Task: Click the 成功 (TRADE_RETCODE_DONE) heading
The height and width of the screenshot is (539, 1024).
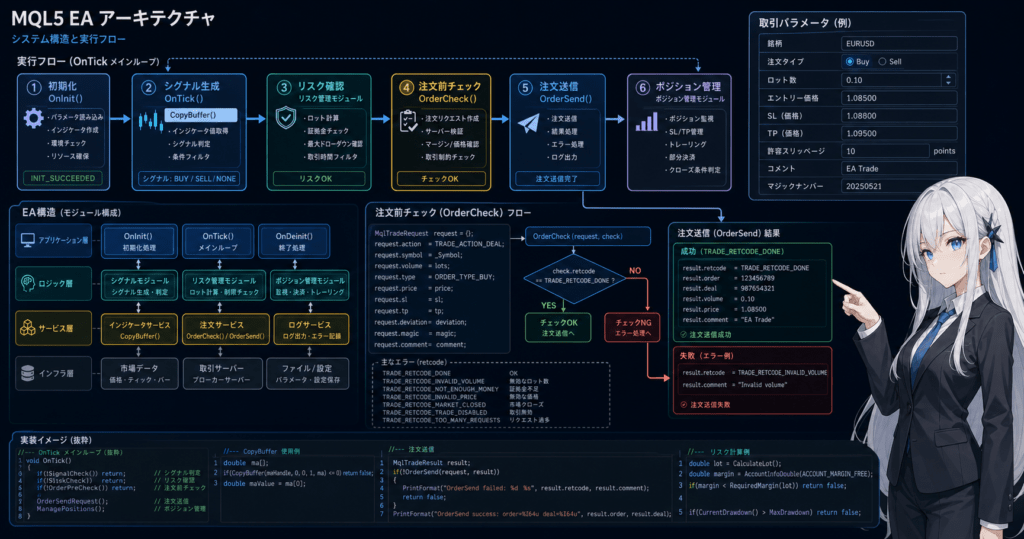Action: pos(732,252)
